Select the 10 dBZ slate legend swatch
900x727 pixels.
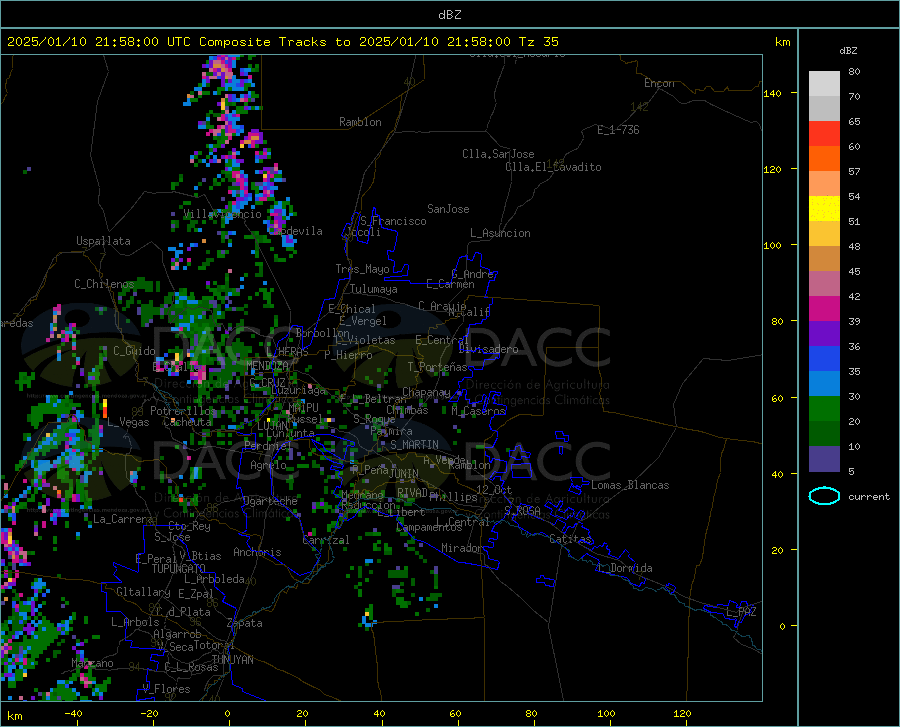tap(824, 459)
